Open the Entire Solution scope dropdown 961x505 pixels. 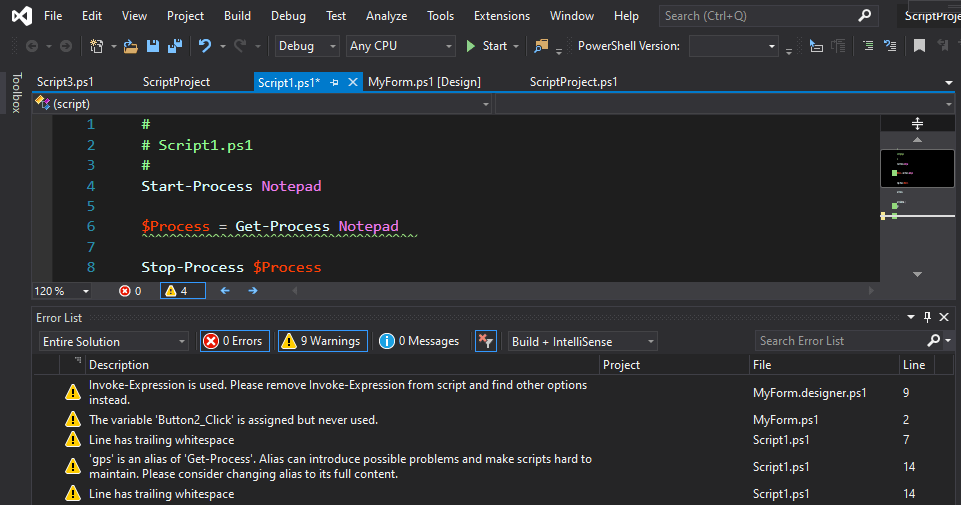click(x=113, y=341)
